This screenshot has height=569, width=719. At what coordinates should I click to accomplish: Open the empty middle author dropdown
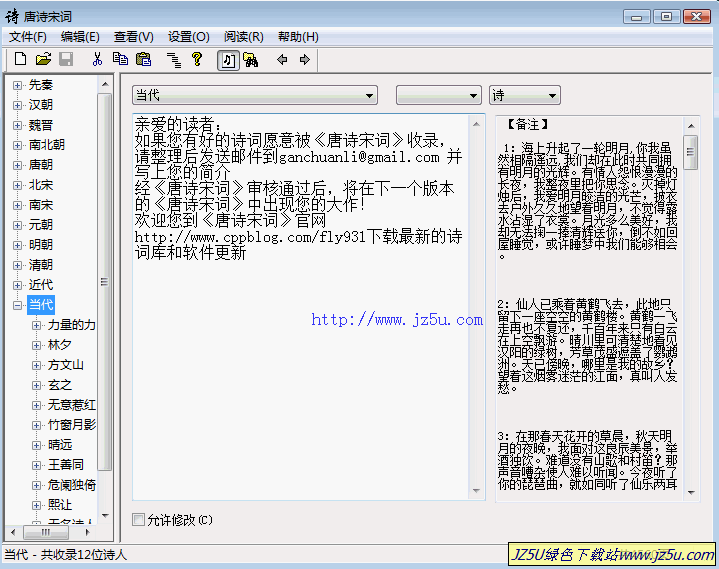point(438,95)
